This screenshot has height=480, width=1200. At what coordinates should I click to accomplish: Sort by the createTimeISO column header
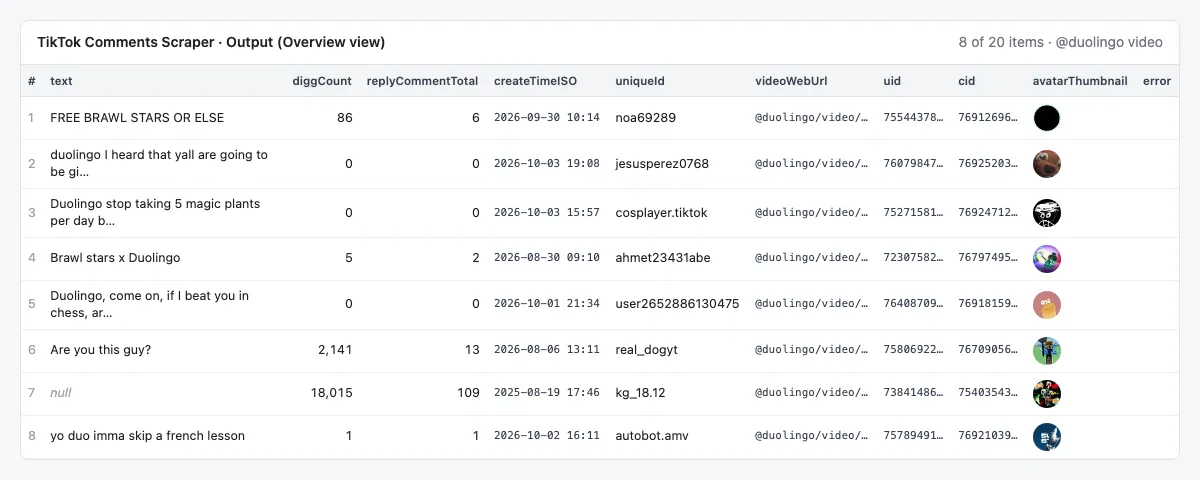(535, 81)
